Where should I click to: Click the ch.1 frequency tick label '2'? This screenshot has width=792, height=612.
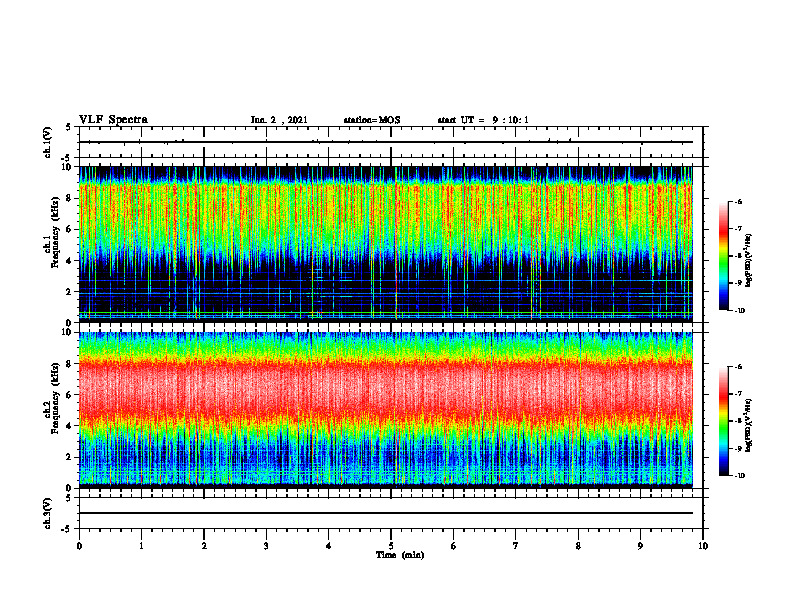pyautogui.click(x=70, y=291)
